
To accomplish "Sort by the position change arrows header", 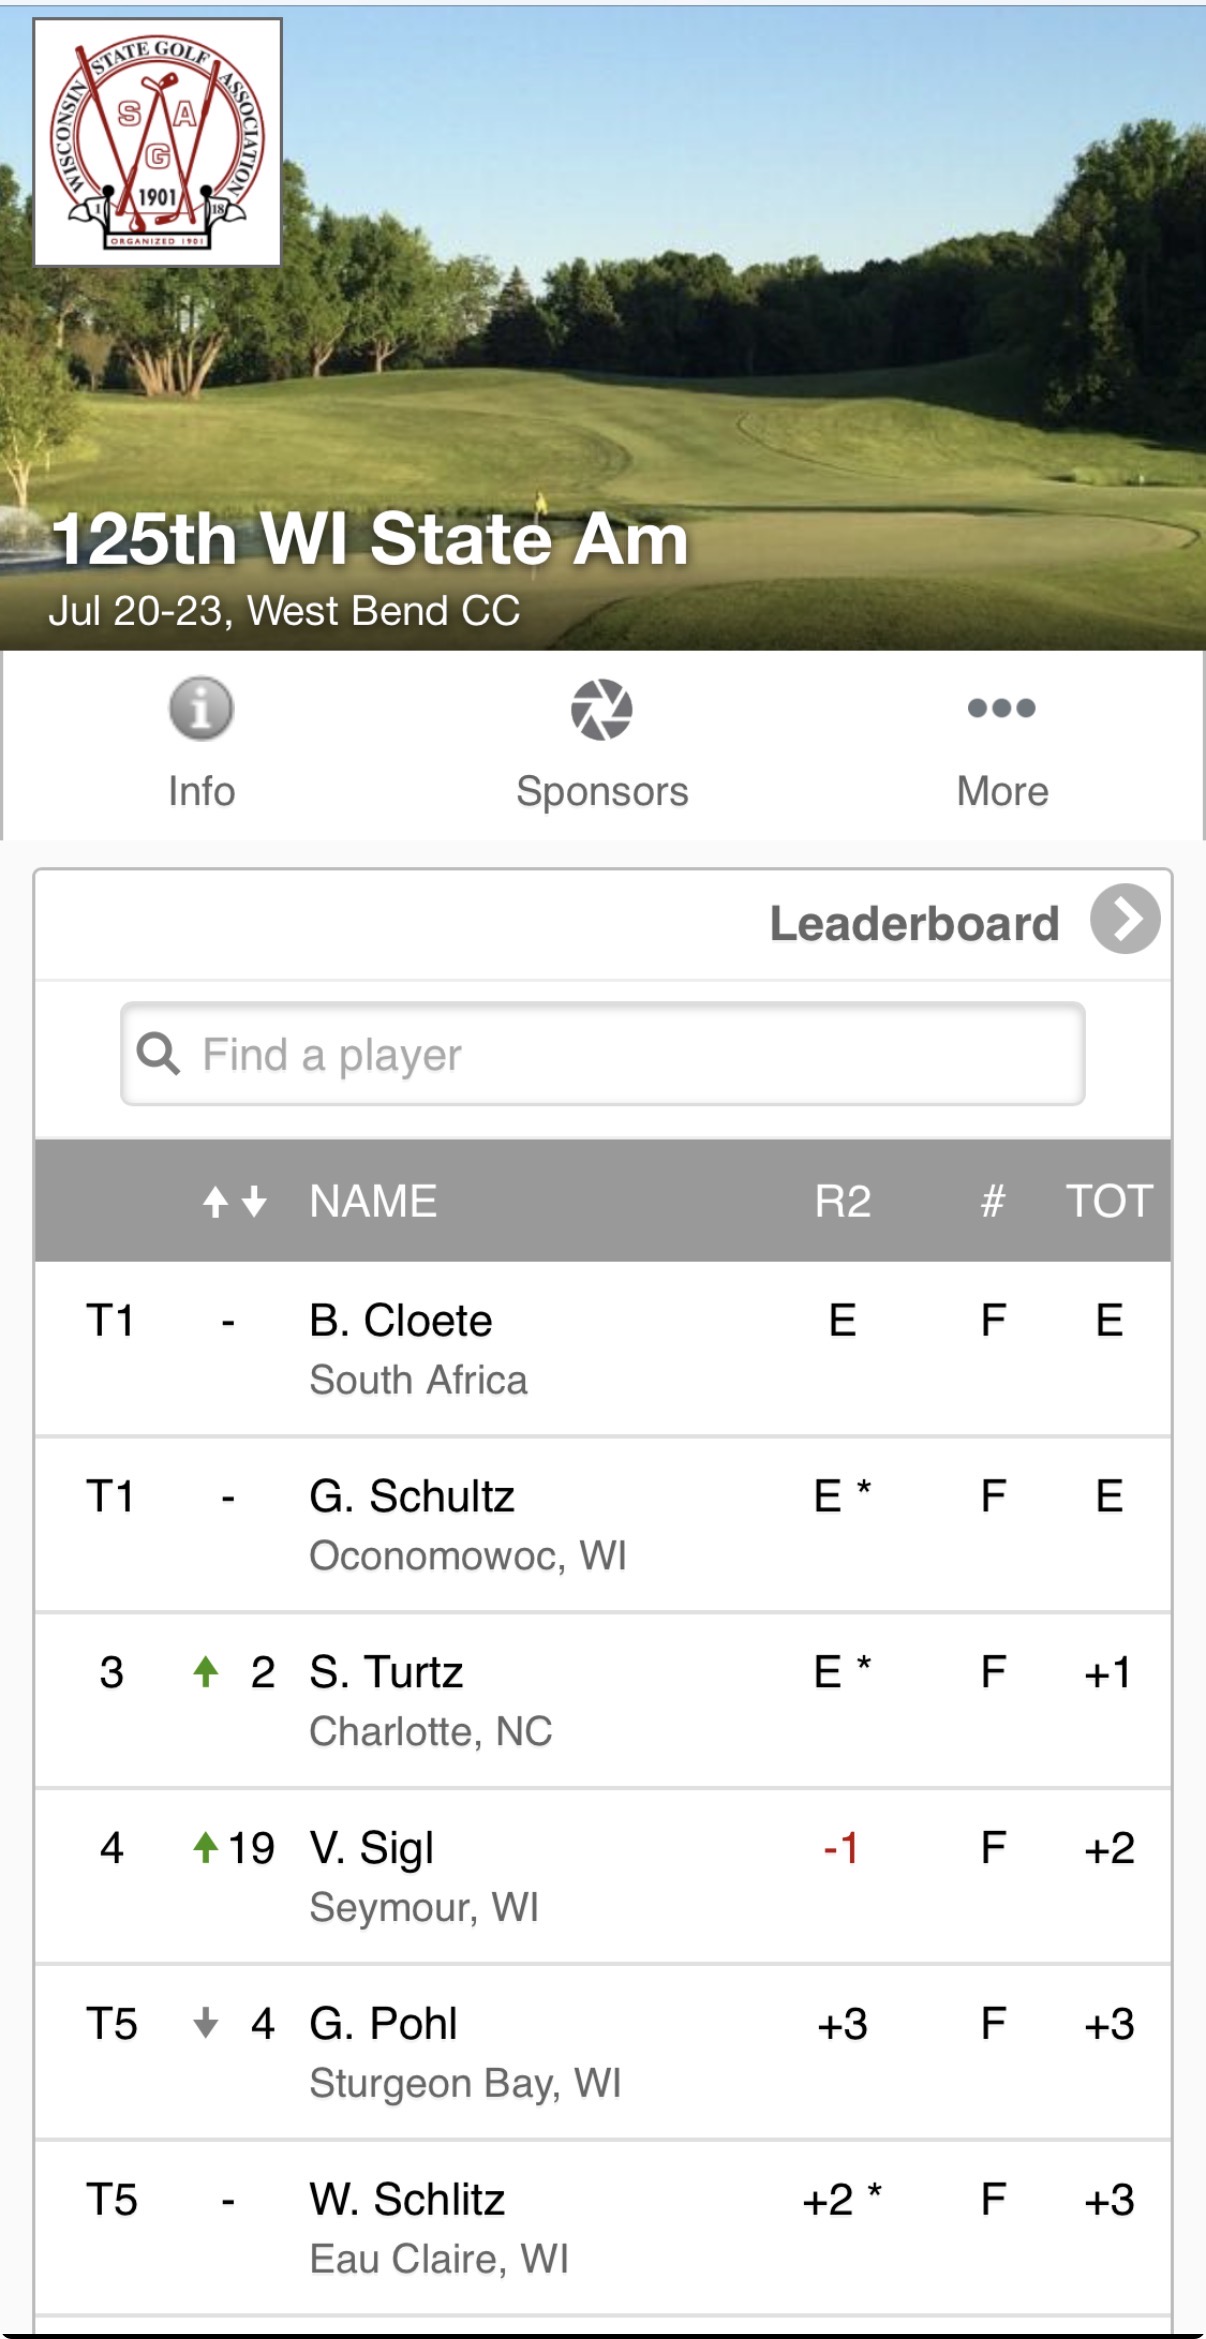I will pos(235,1201).
